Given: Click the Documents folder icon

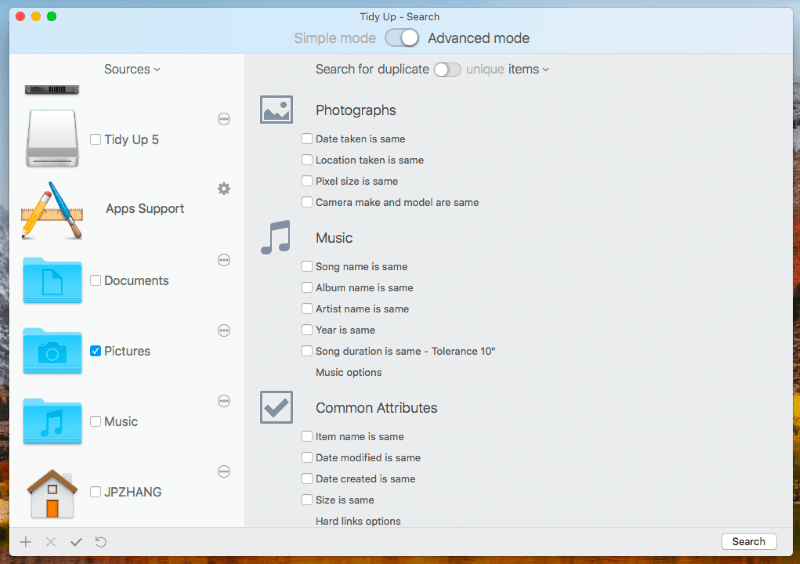Looking at the screenshot, I should [52, 280].
